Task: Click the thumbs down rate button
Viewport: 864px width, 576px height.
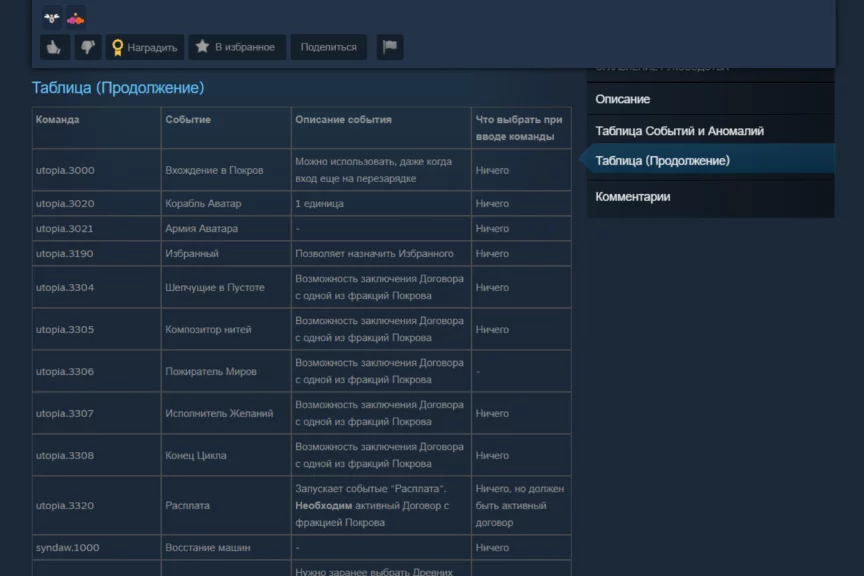Action: (86, 47)
